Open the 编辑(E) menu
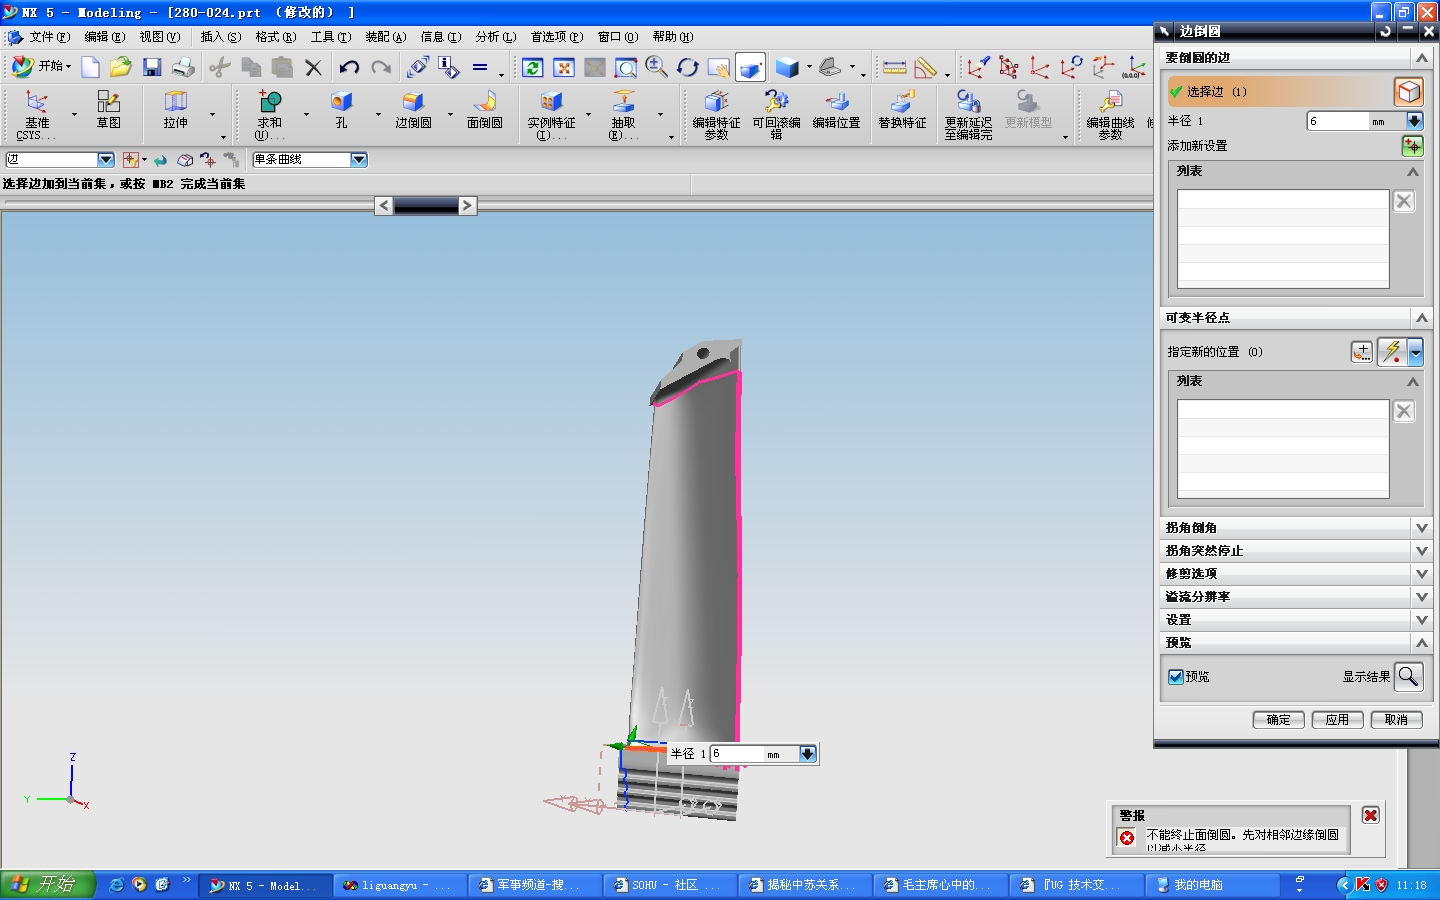1440x900 pixels. click(105, 37)
